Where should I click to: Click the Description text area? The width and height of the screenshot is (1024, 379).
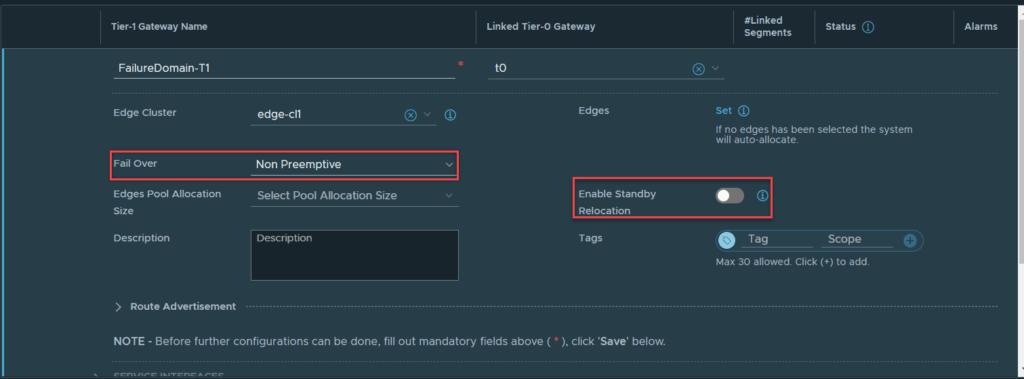355,255
